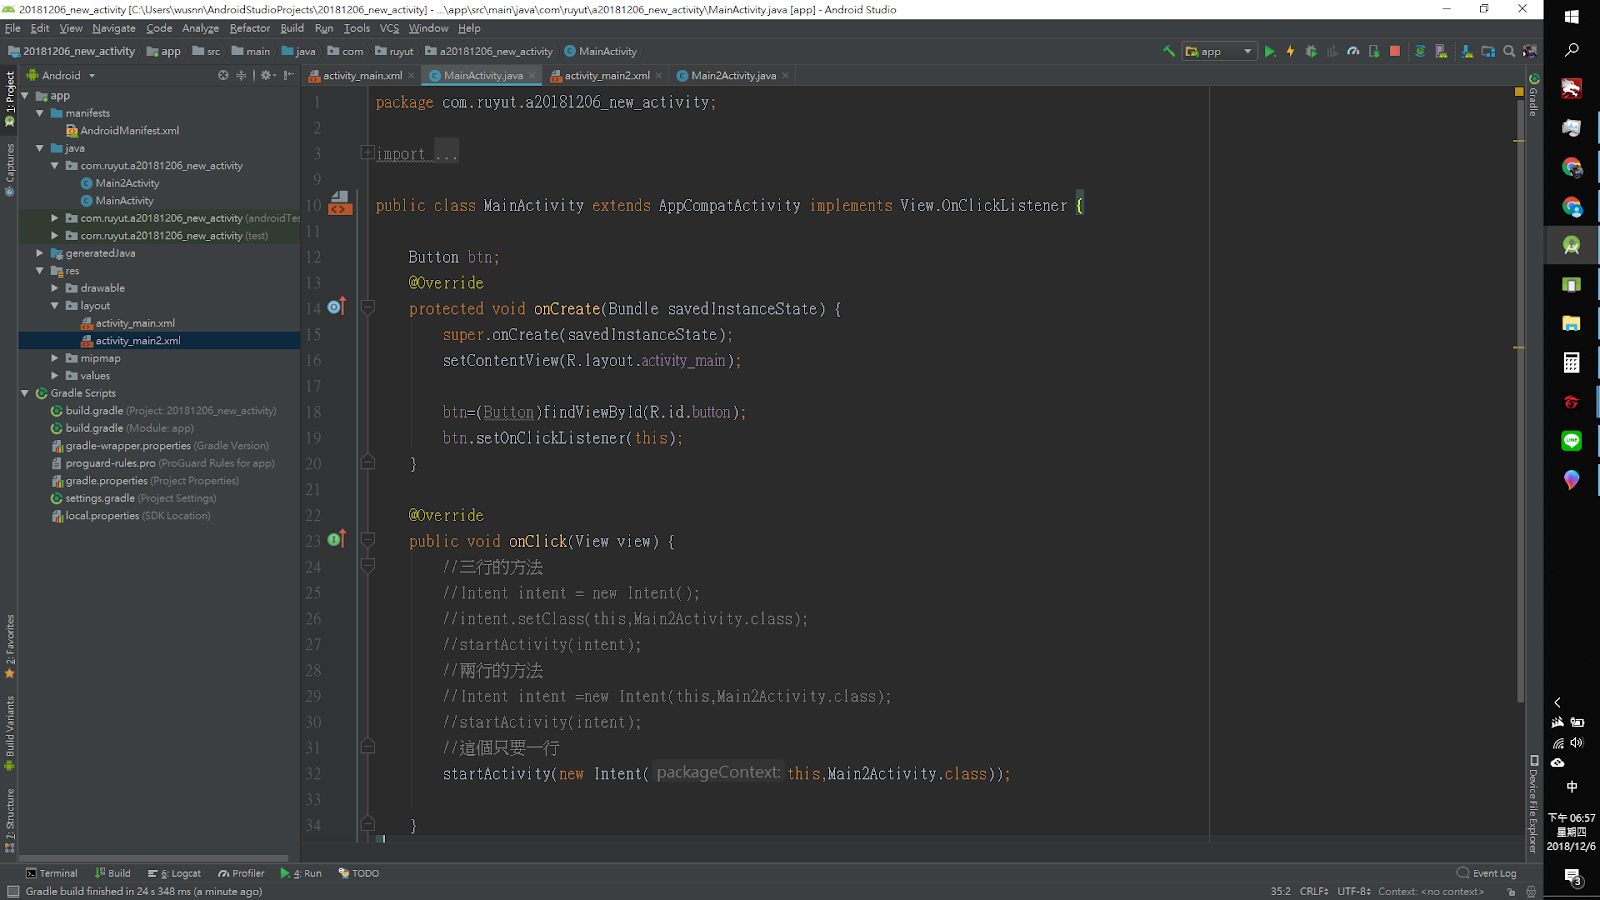Click implements gutter icon at line 23
Viewport: 1600px width, 900px height.
click(336, 539)
